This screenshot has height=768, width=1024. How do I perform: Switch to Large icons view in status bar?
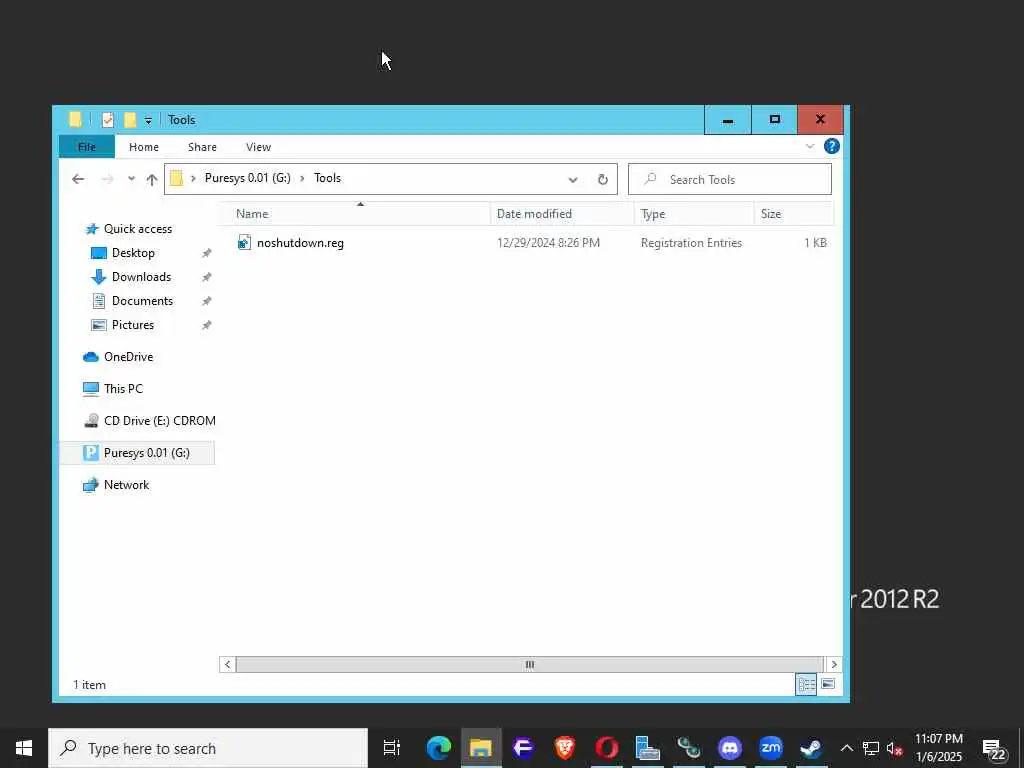pyautogui.click(x=828, y=685)
